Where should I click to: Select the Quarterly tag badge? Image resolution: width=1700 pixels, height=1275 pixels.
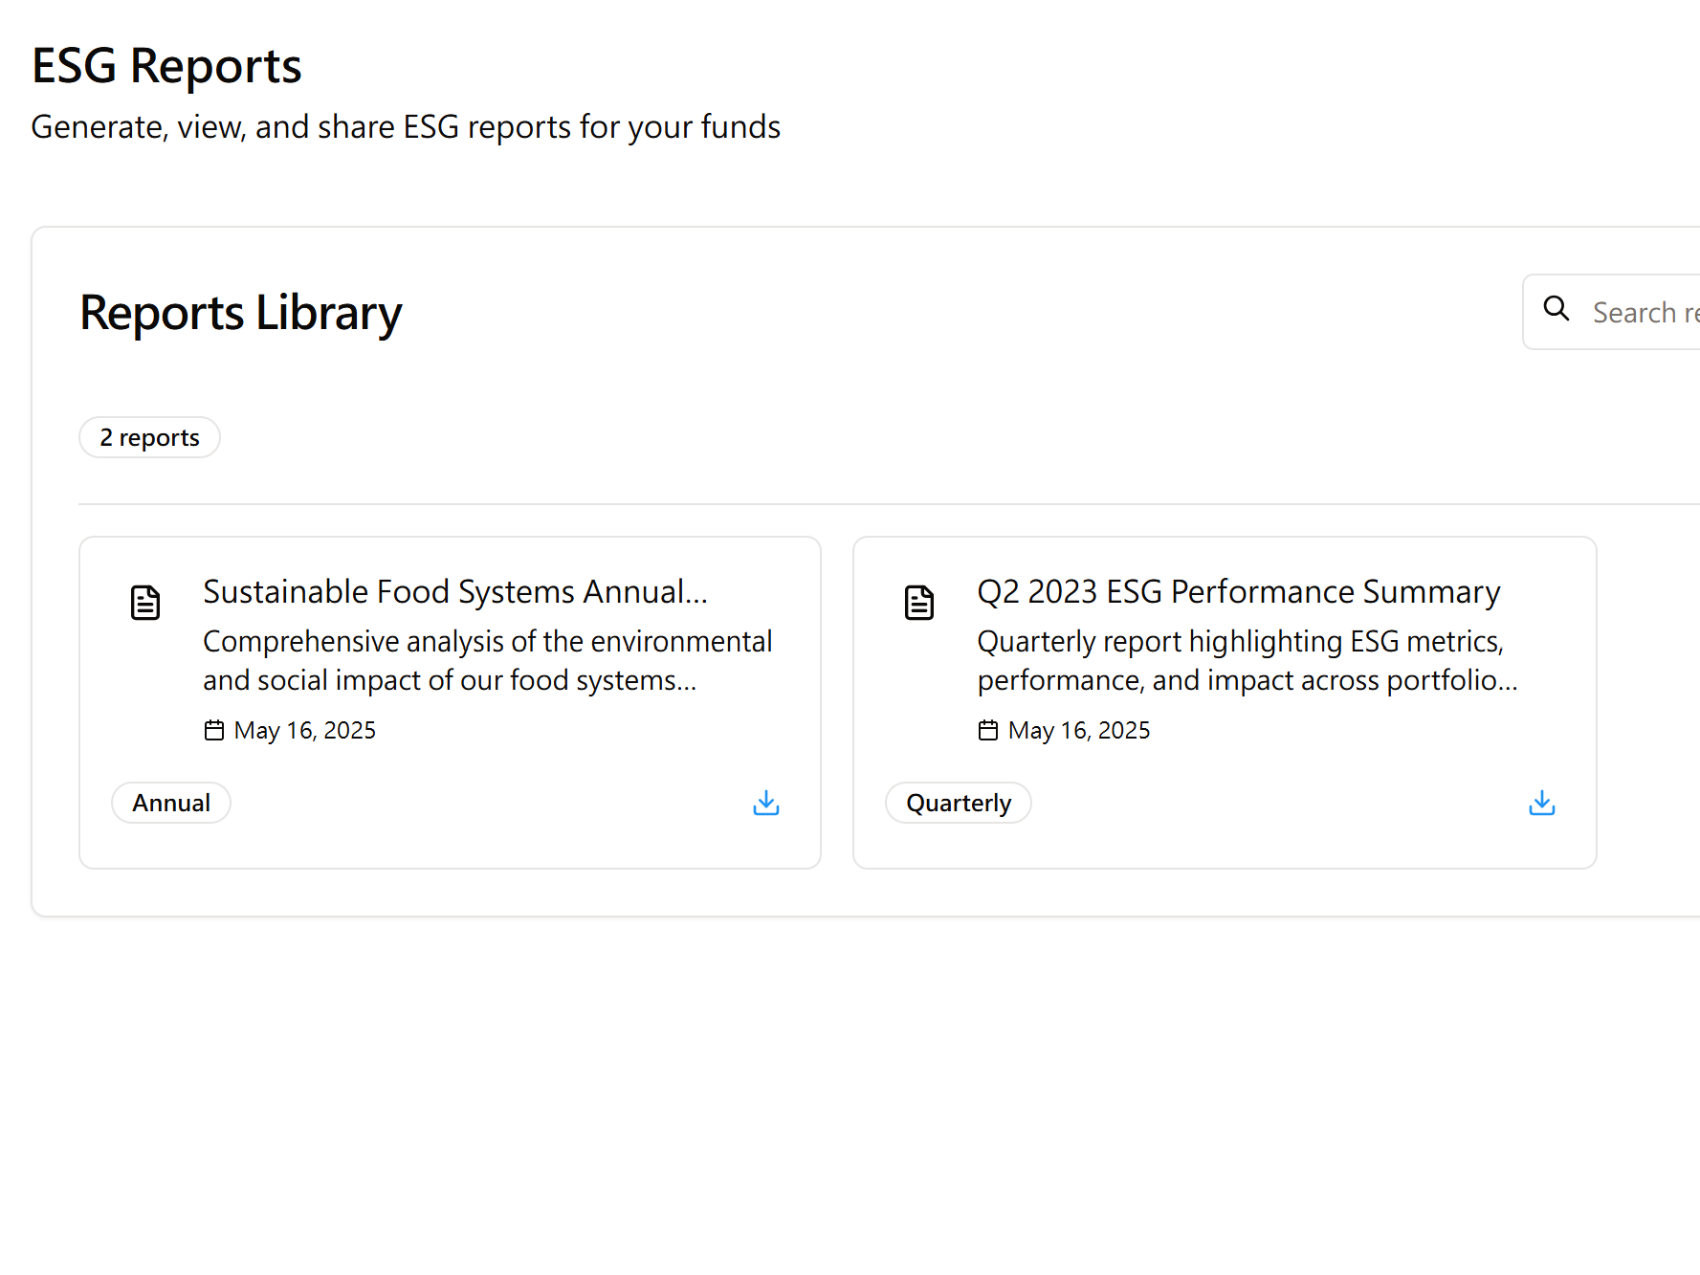tap(958, 803)
